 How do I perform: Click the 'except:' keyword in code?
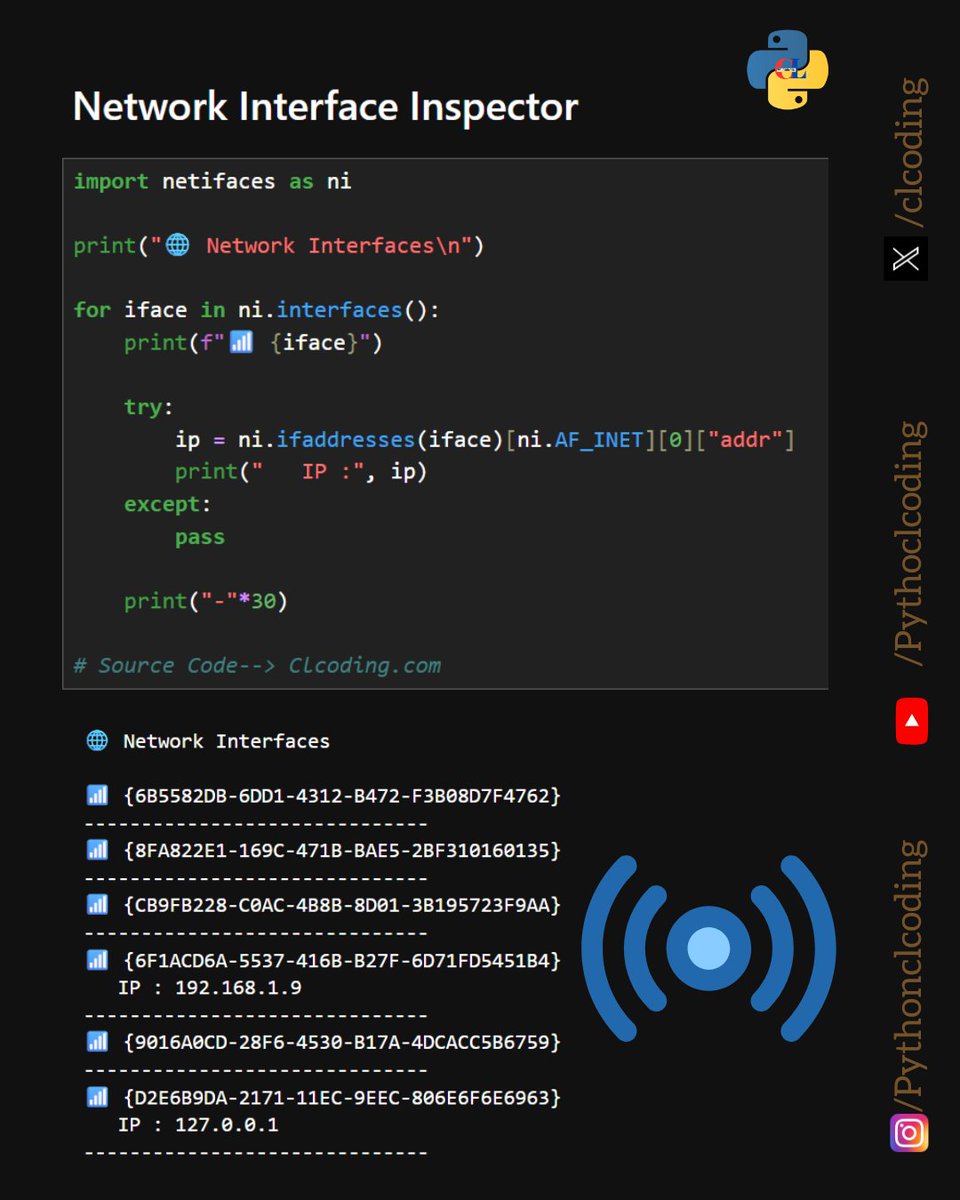[x=168, y=504]
